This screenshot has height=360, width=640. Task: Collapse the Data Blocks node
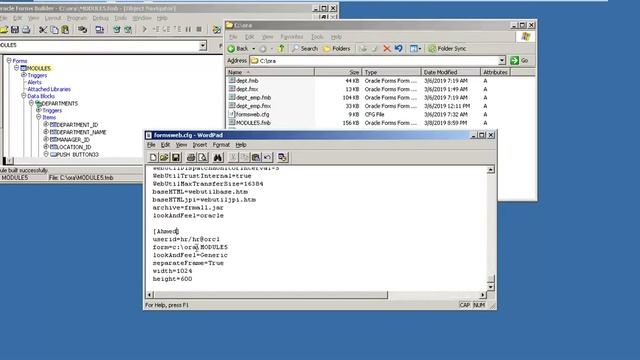click(24, 96)
